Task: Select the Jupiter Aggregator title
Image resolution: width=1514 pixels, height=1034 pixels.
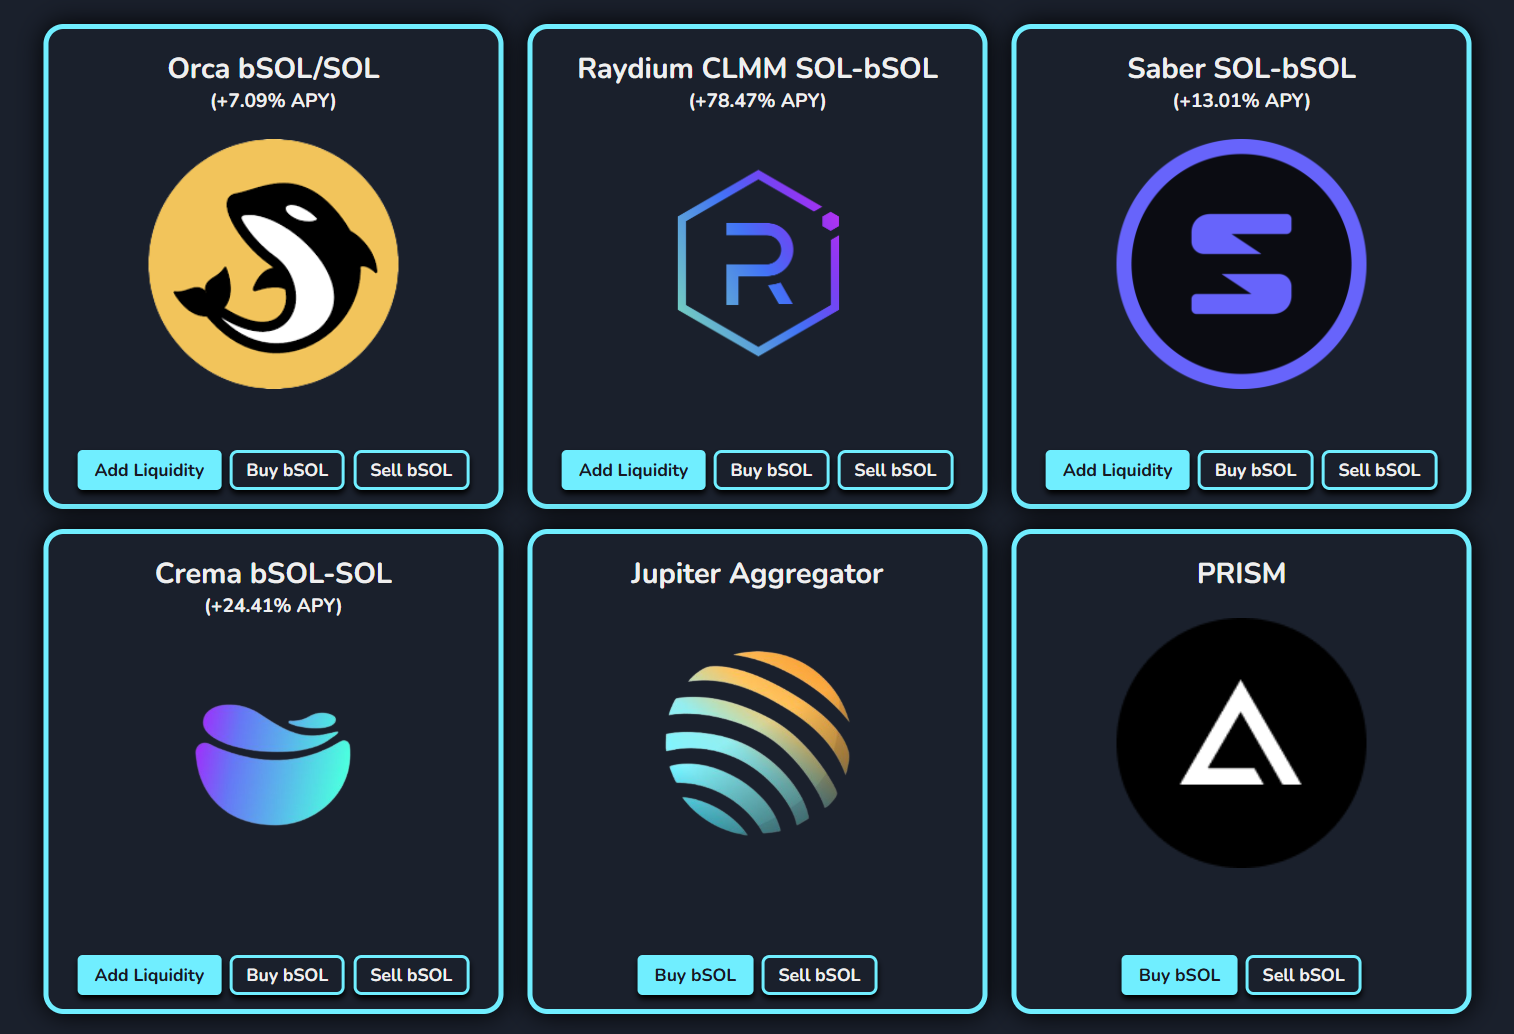Action: click(757, 574)
